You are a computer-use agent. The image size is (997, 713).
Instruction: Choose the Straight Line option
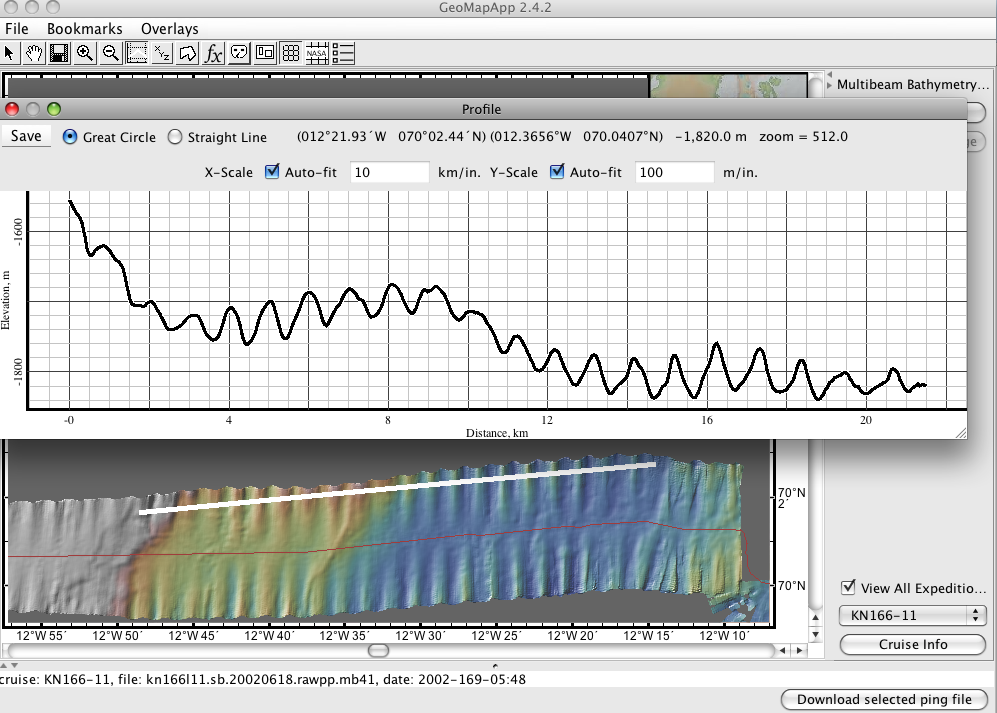175,137
